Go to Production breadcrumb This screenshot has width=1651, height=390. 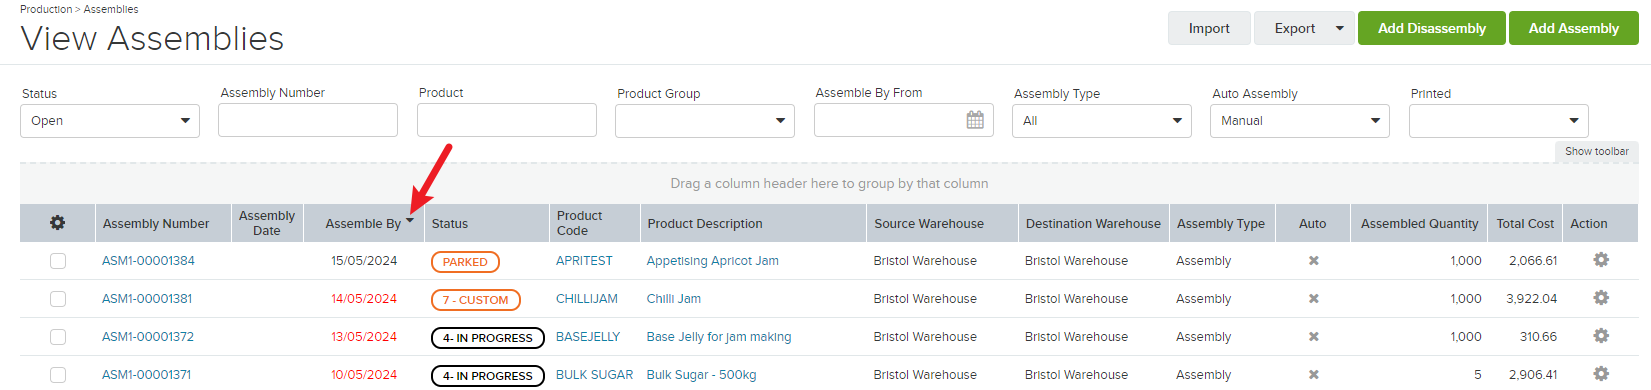[x=46, y=9]
